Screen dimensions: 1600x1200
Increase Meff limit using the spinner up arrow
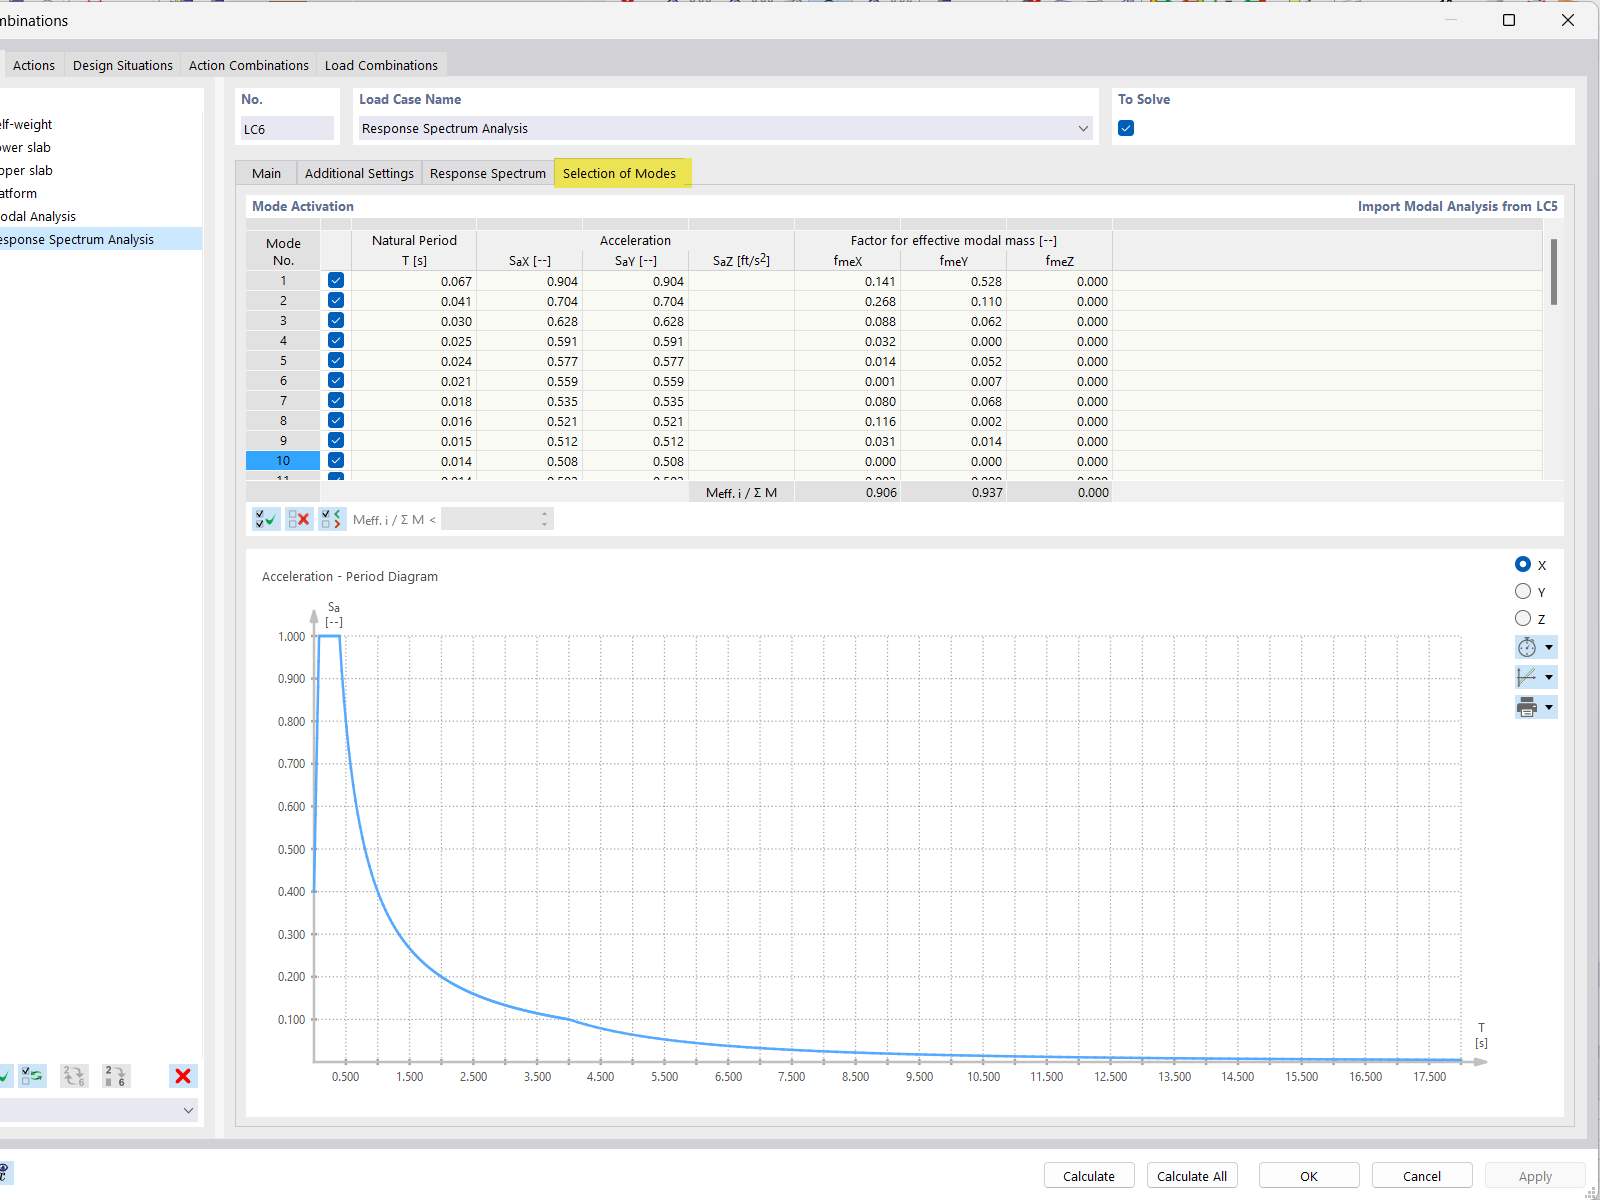tap(544, 513)
